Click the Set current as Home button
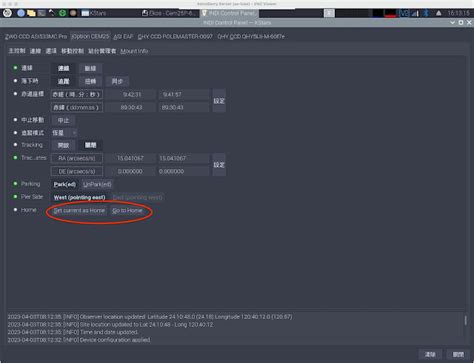 coord(79,211)
